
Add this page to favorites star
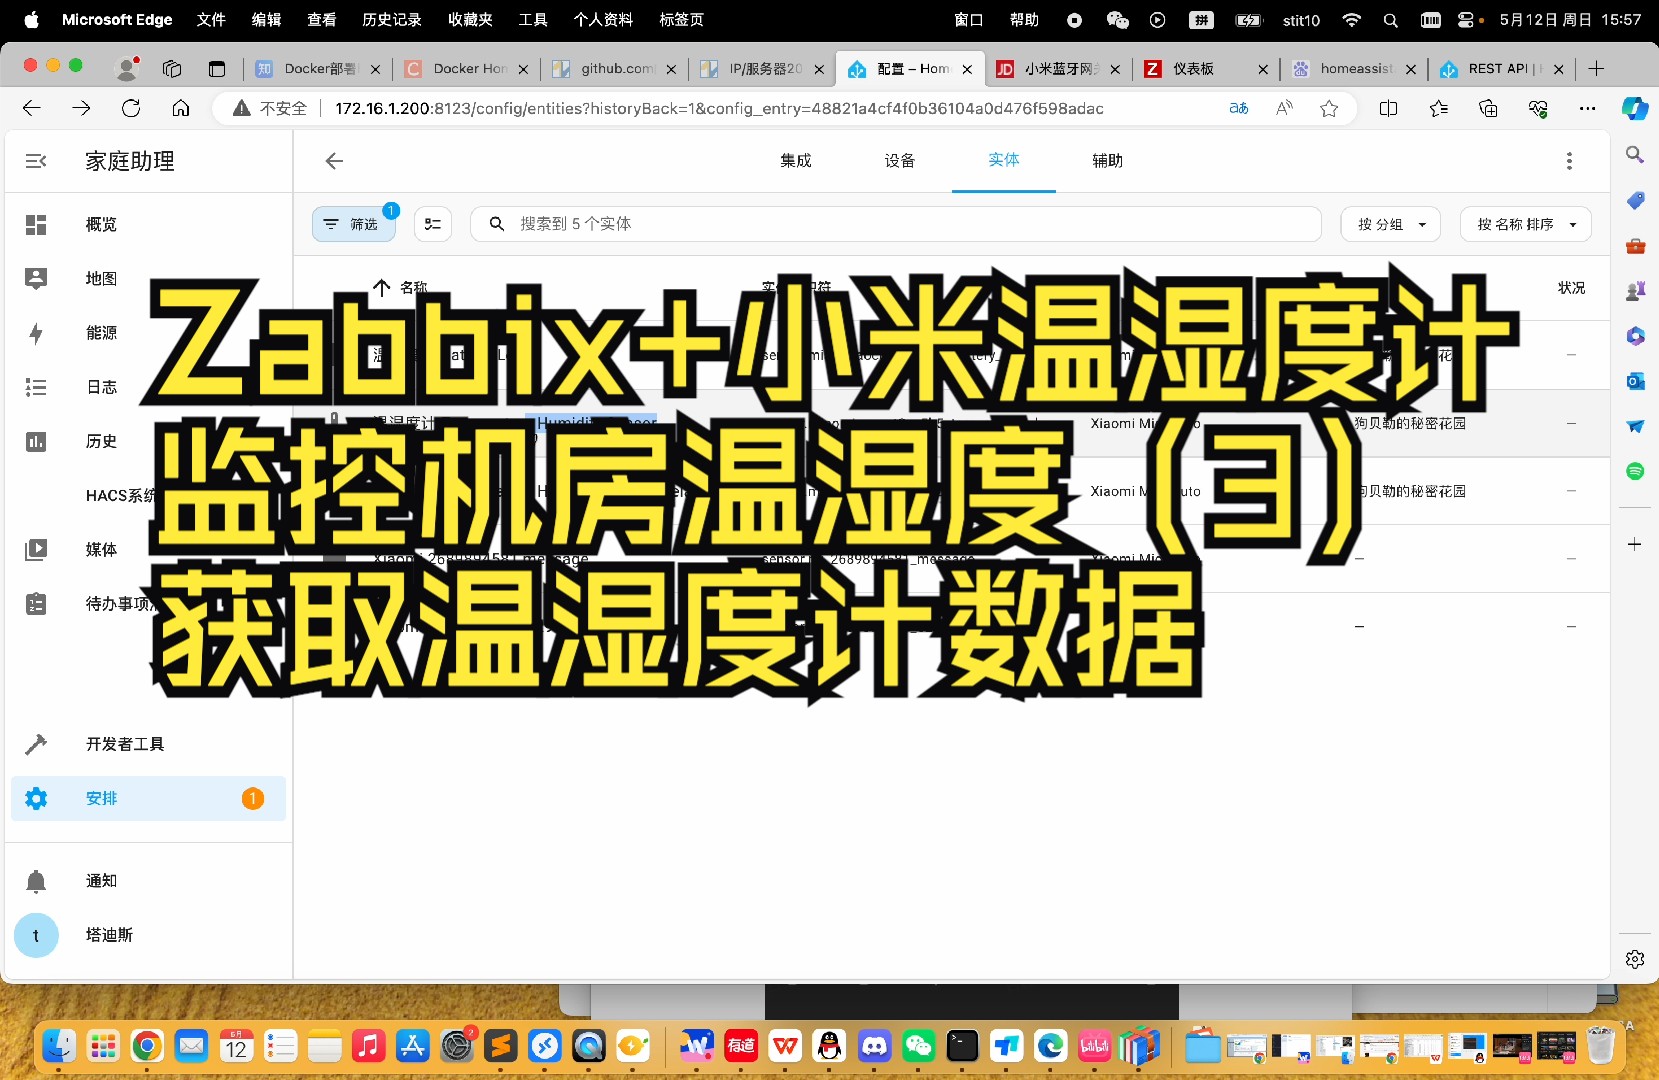pyautogui.click(x=1329, y=108)
